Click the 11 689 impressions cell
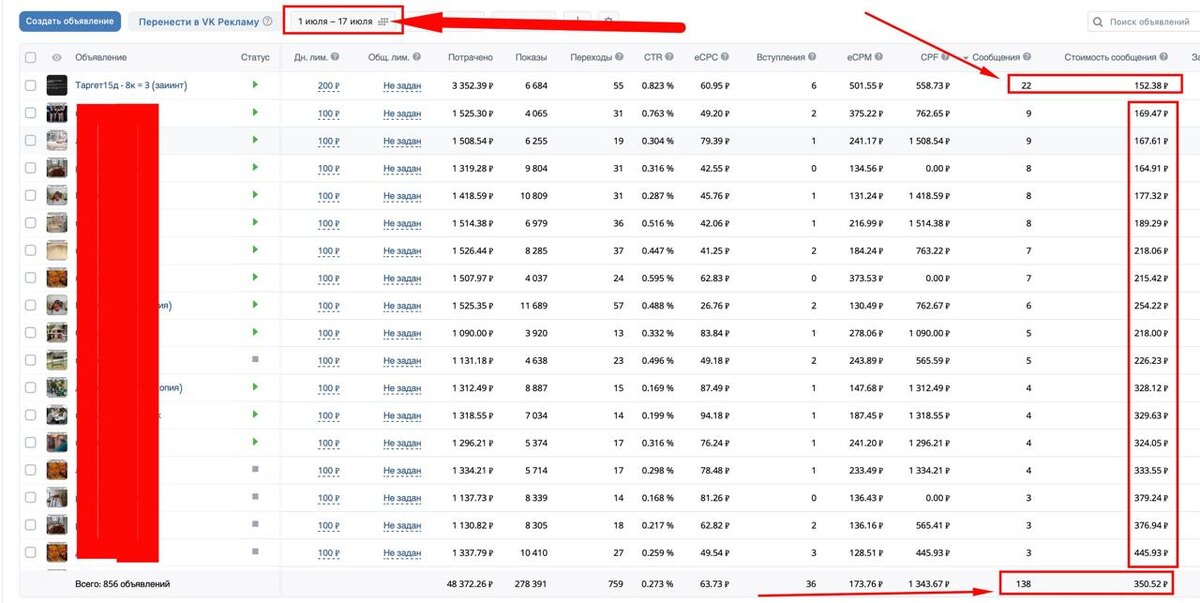Image resolution: width=1200 pixels, height=603 pixels. (x=532, y=305)
